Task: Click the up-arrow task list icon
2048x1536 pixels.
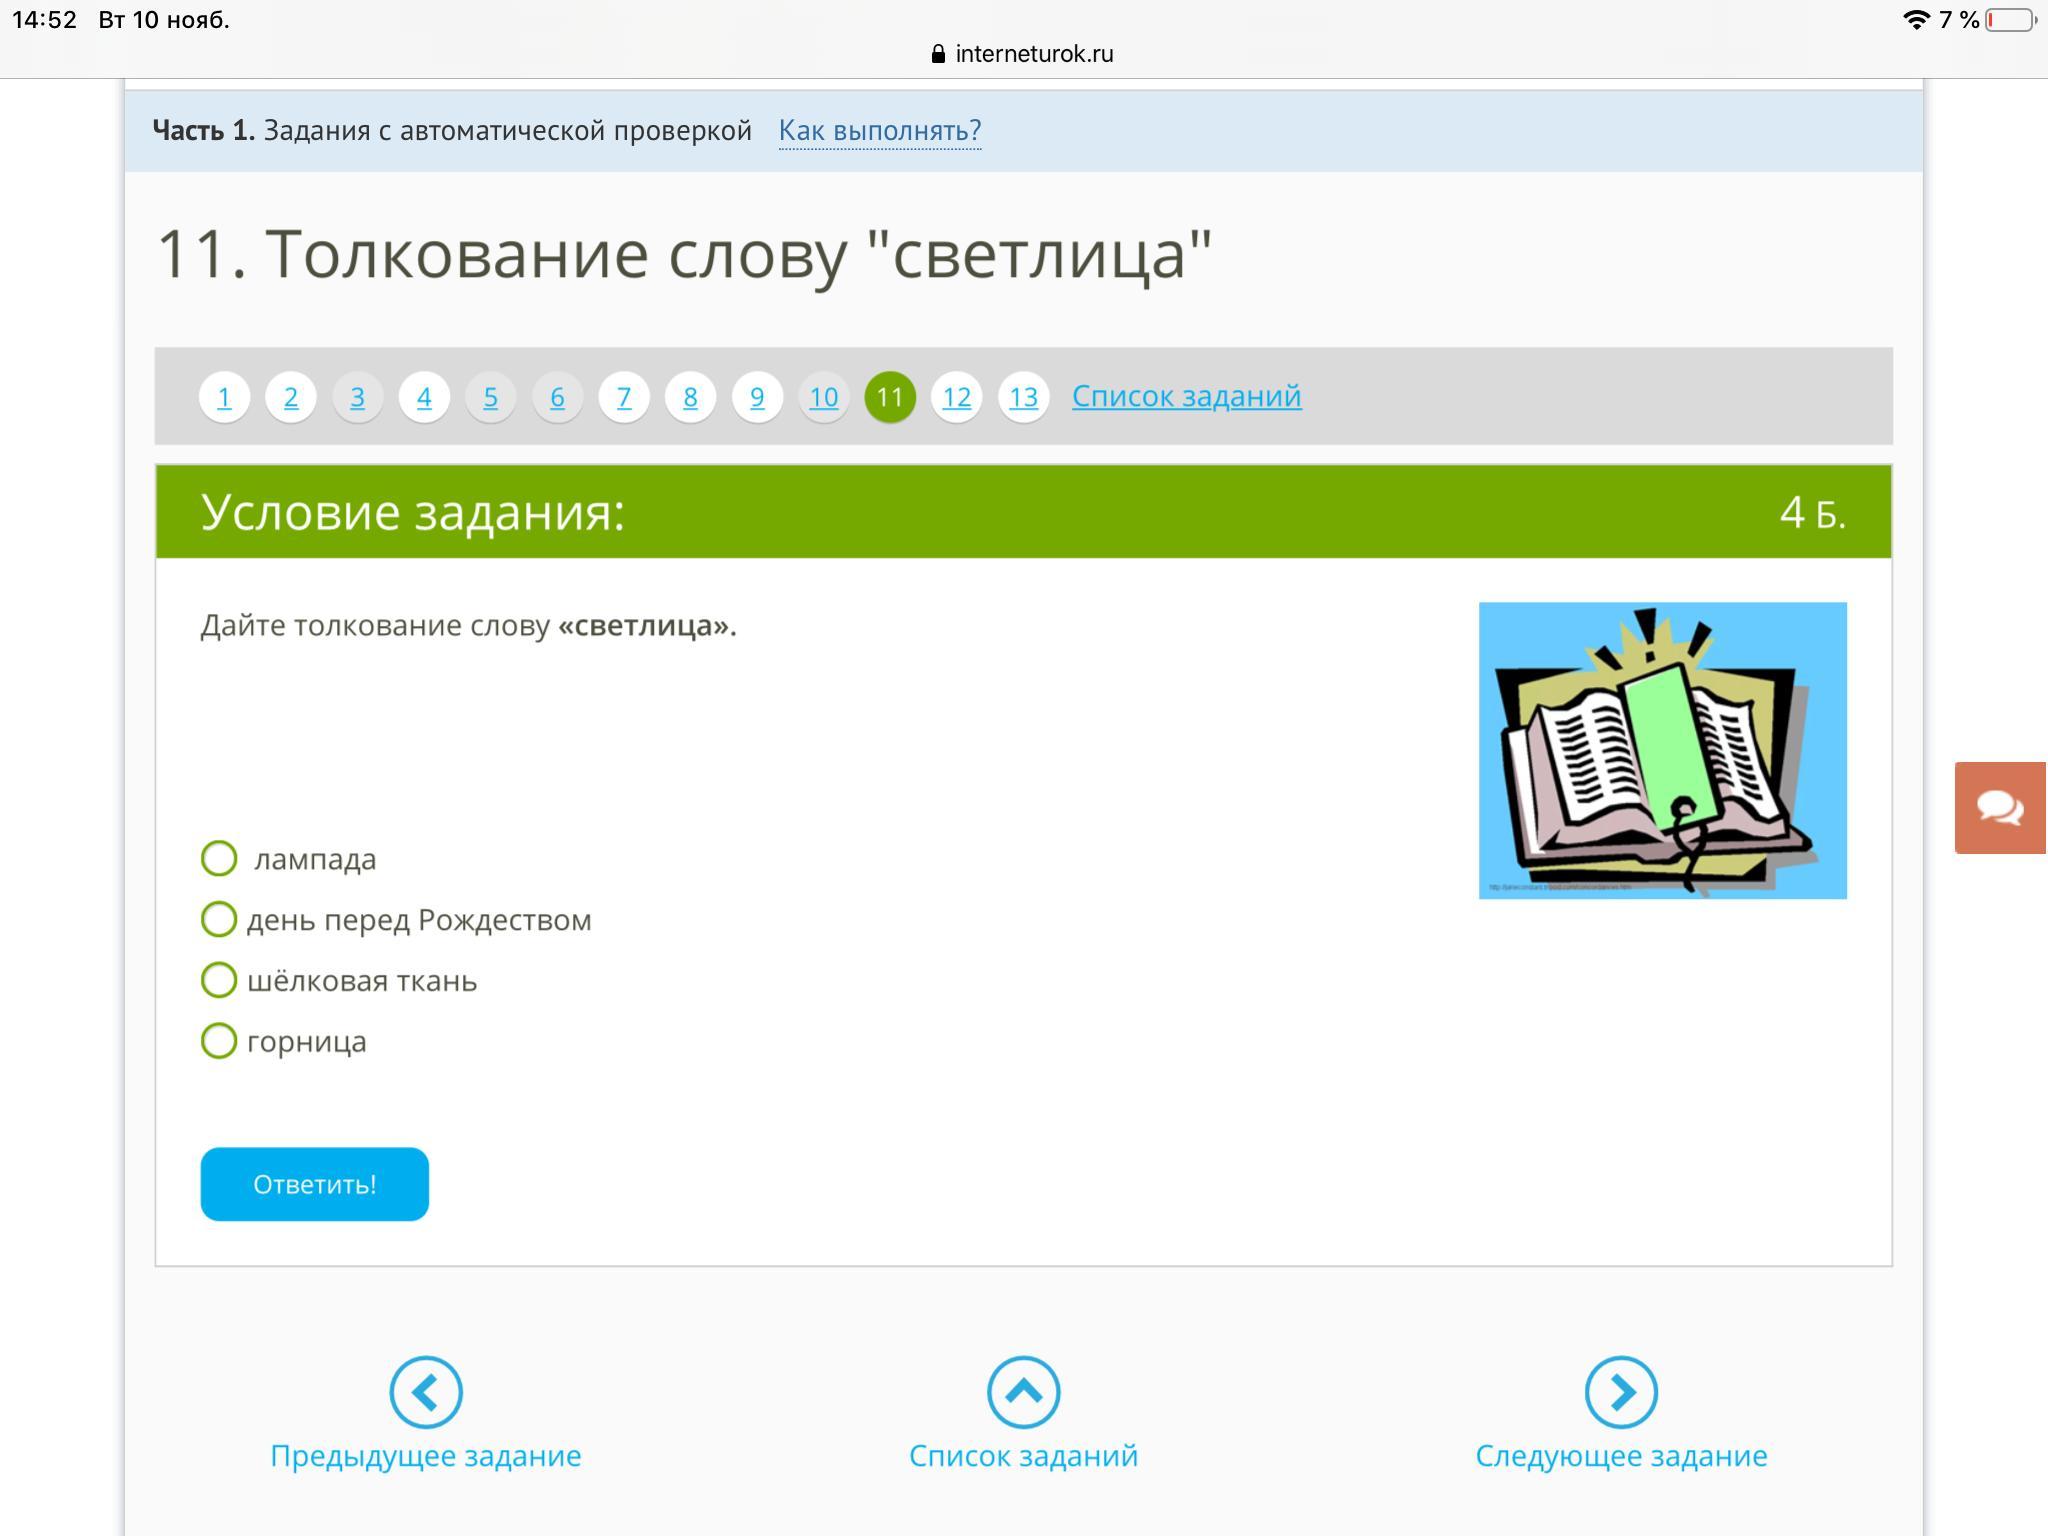Action: (x=1023, y=1391)
